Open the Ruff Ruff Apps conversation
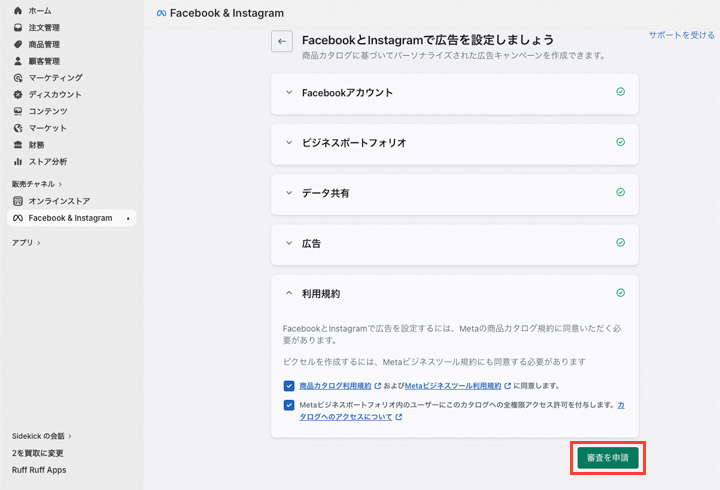Screen dimensions: 720x490 click(x=39, y=470)
